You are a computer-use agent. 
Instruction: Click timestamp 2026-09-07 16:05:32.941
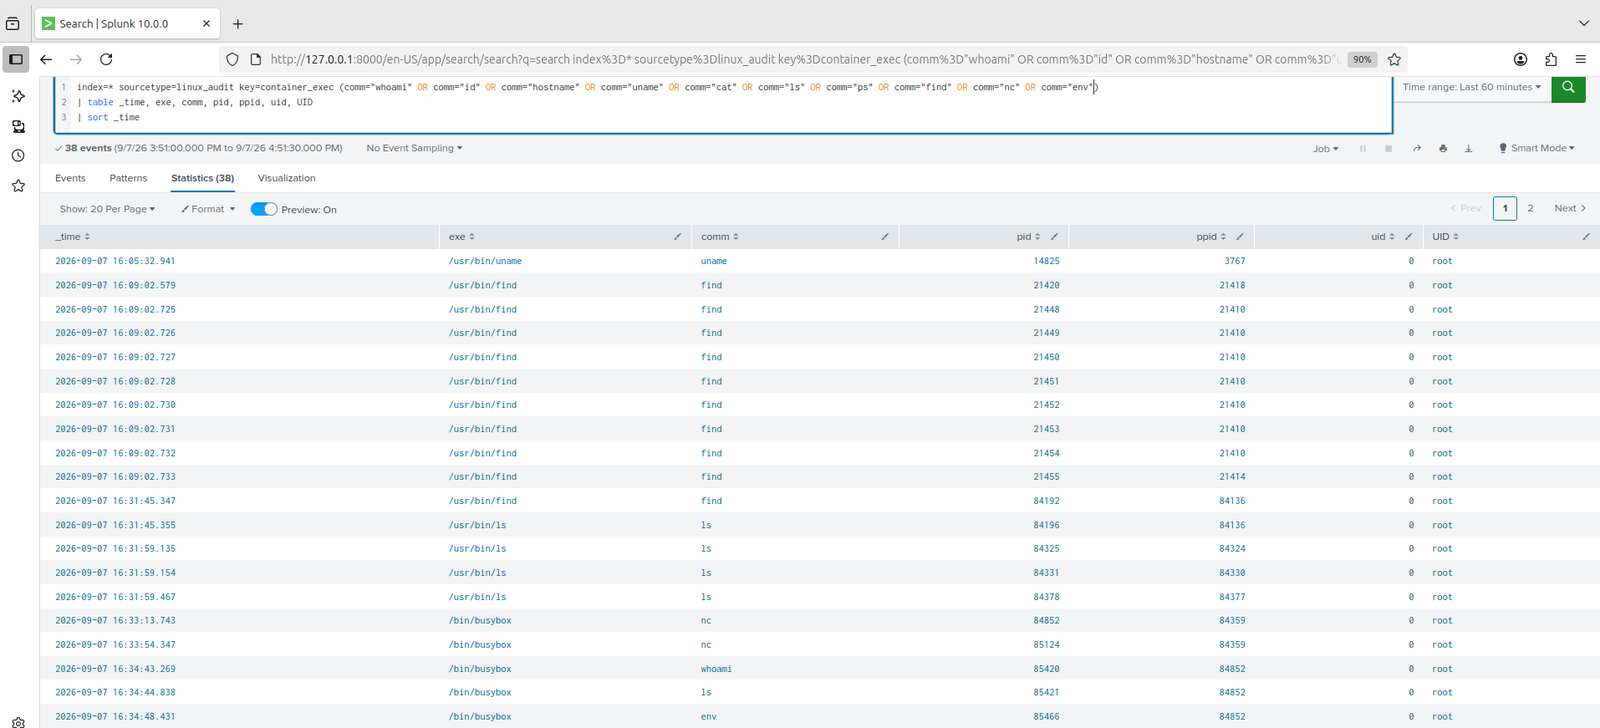point(115,261)
